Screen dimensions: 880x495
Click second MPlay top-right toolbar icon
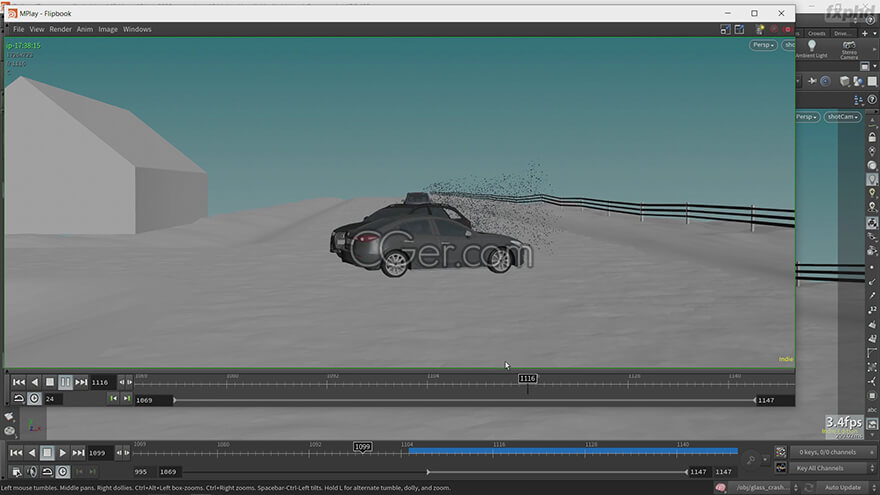pyautogui.click(x=739, y=29)
